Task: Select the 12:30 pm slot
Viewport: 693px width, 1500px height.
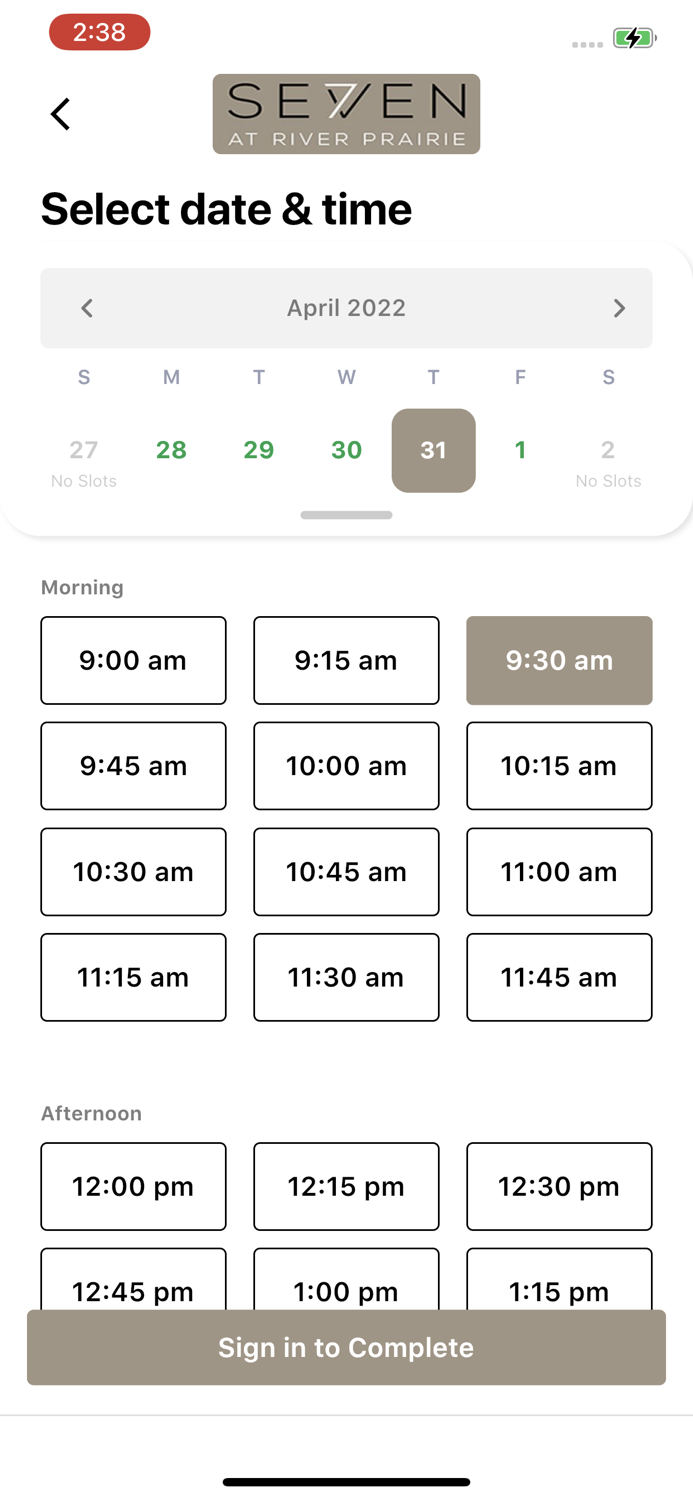Action: tap(559, 1187)
